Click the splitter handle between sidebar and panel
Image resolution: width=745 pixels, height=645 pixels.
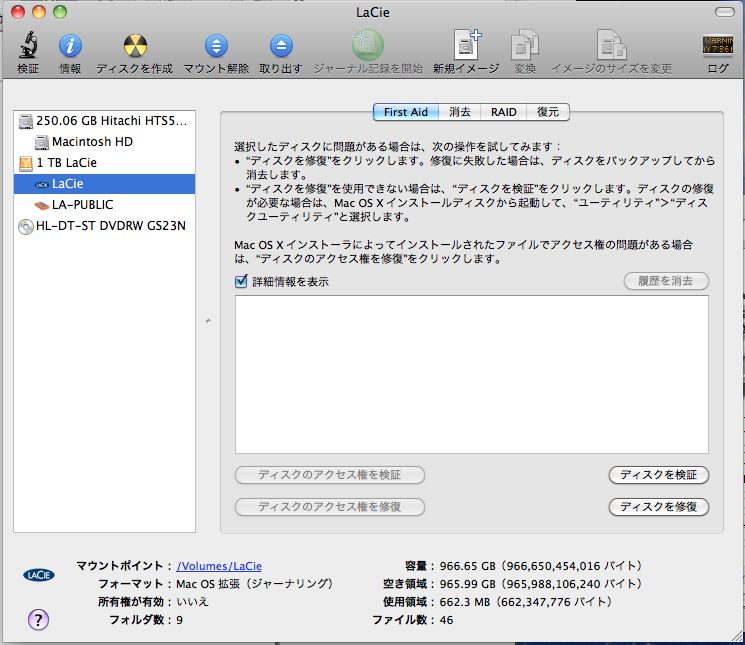coord(208,321)
